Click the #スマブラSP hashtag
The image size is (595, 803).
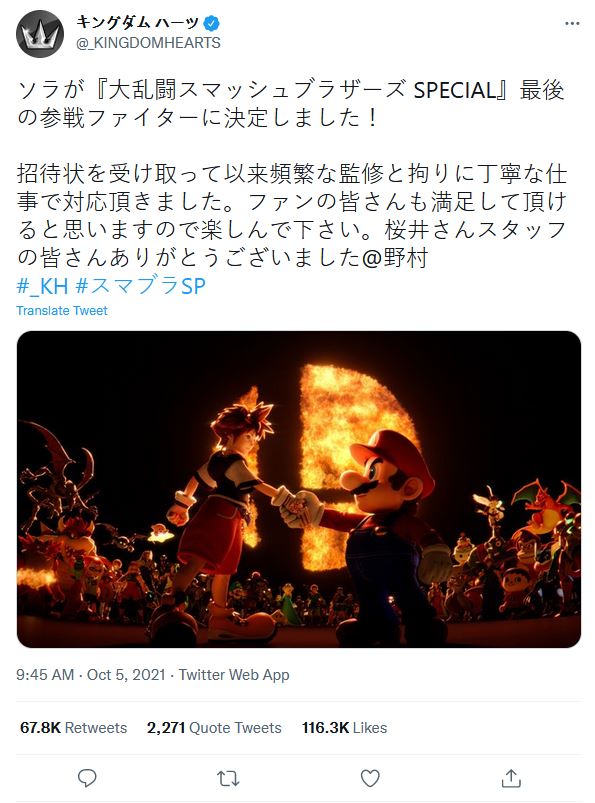(140, 286)
